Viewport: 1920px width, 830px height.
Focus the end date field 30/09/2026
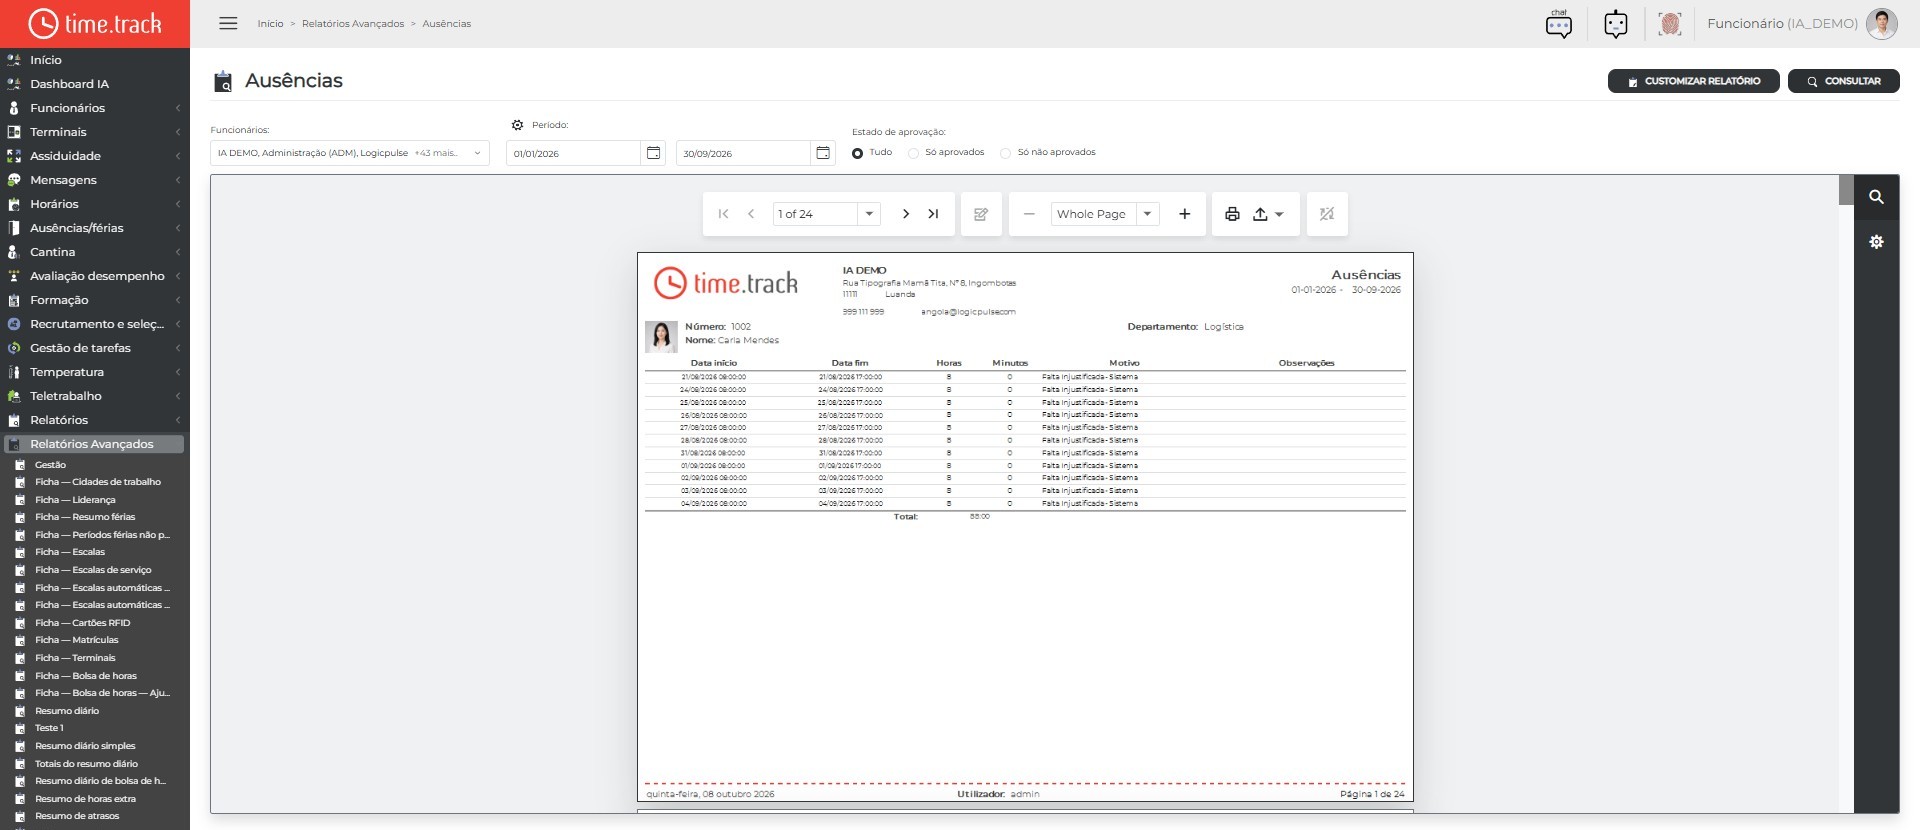click(743, 153)
